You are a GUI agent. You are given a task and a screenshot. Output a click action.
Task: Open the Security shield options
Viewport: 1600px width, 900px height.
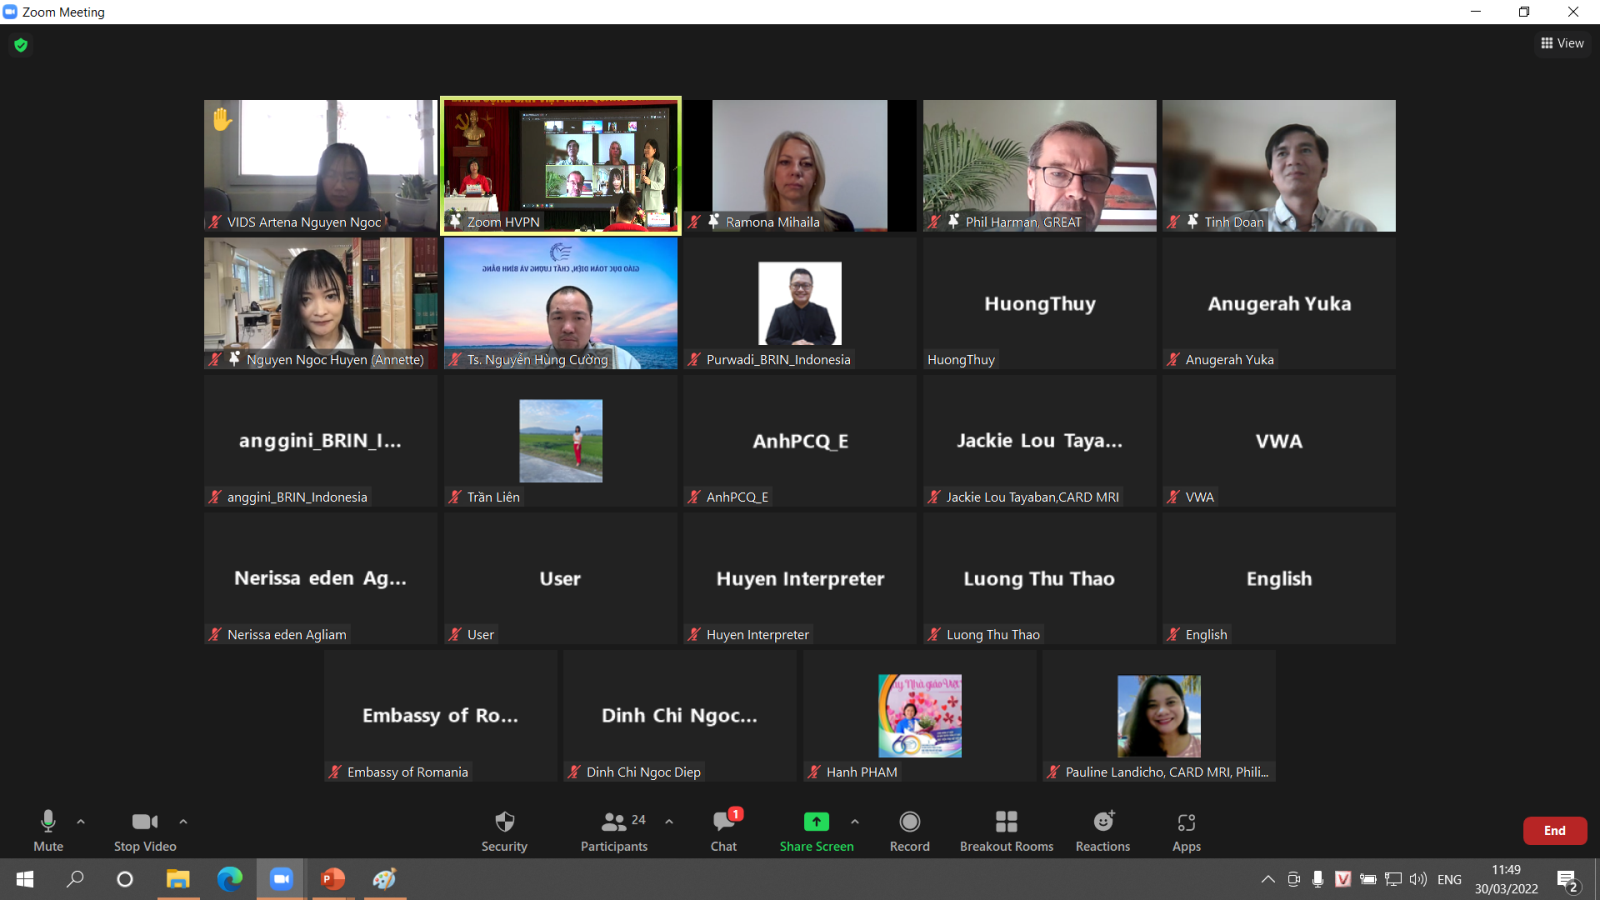(x=504, y=822)
